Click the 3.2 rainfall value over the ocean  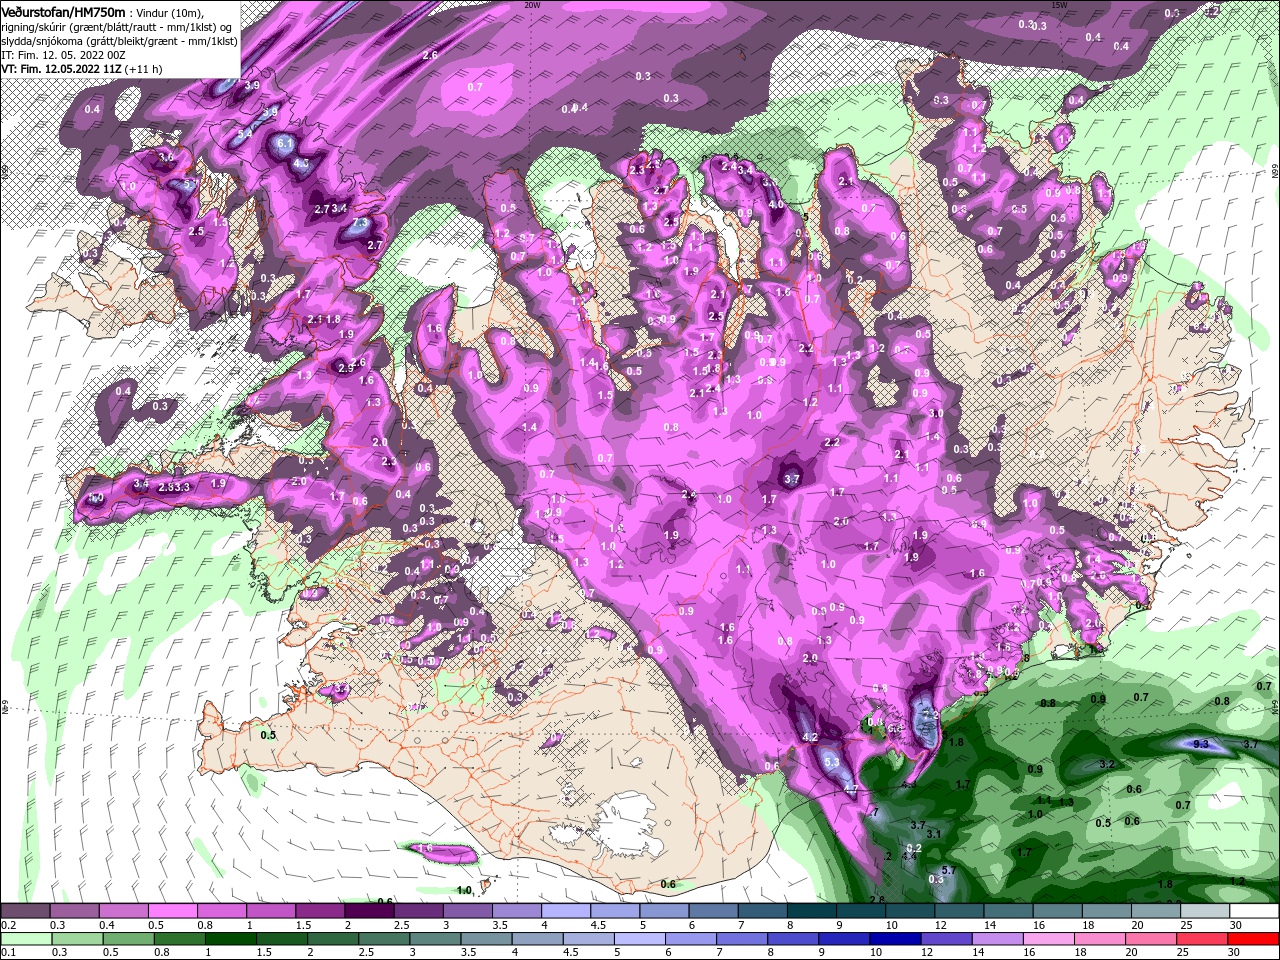click(1106, 764)
